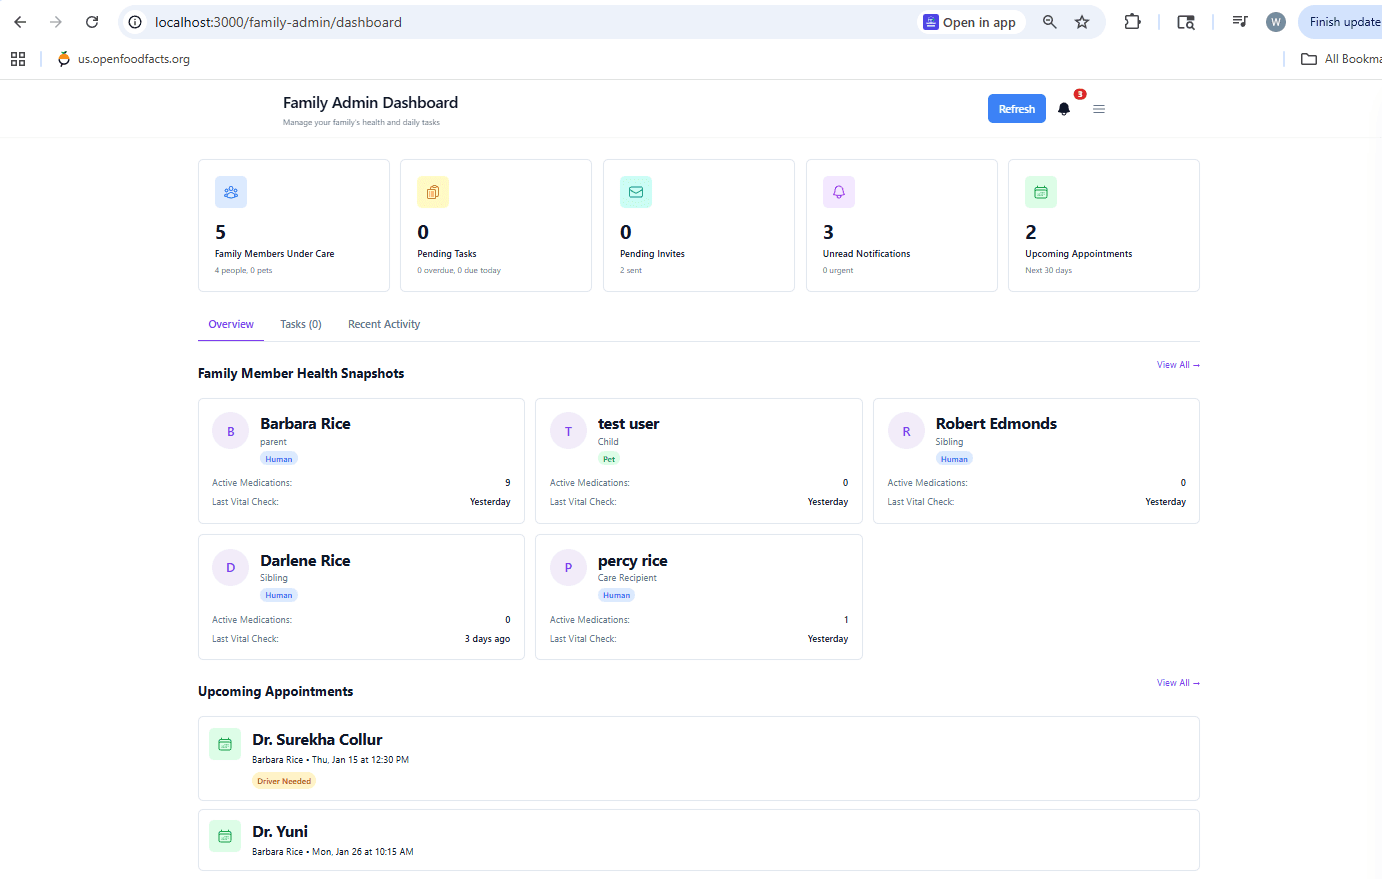Click the browser Extensions puzzle icon
Screen dimensions: 1382x879
(1133, 21)
